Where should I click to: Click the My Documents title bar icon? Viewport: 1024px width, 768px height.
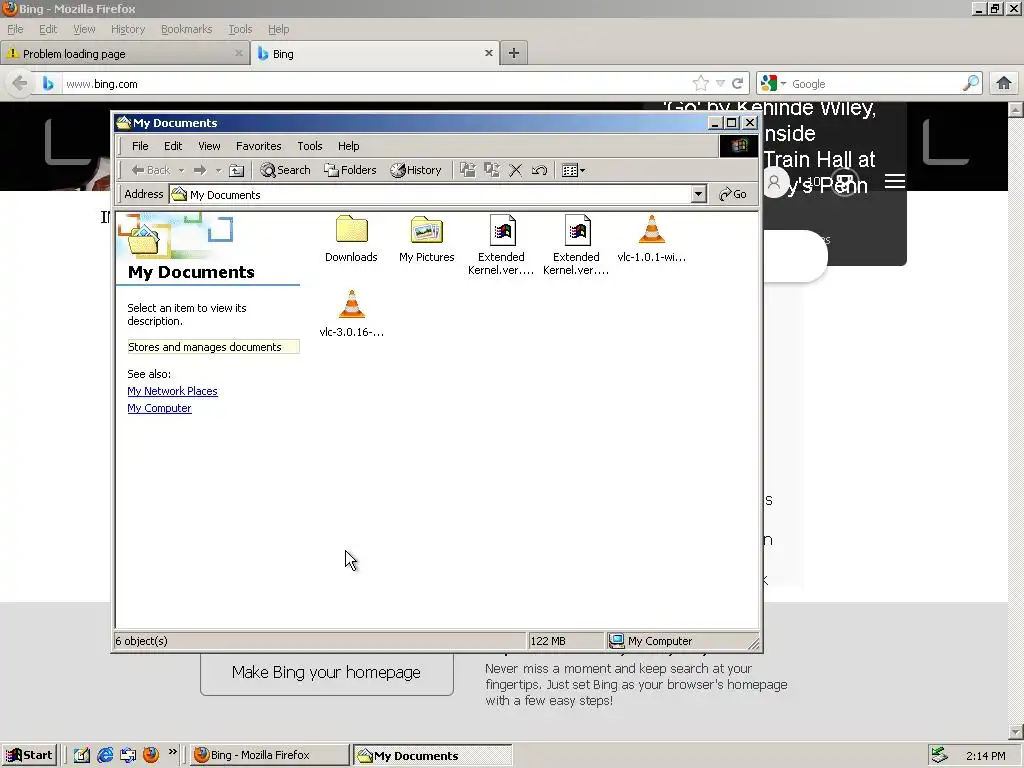[123, 123]
